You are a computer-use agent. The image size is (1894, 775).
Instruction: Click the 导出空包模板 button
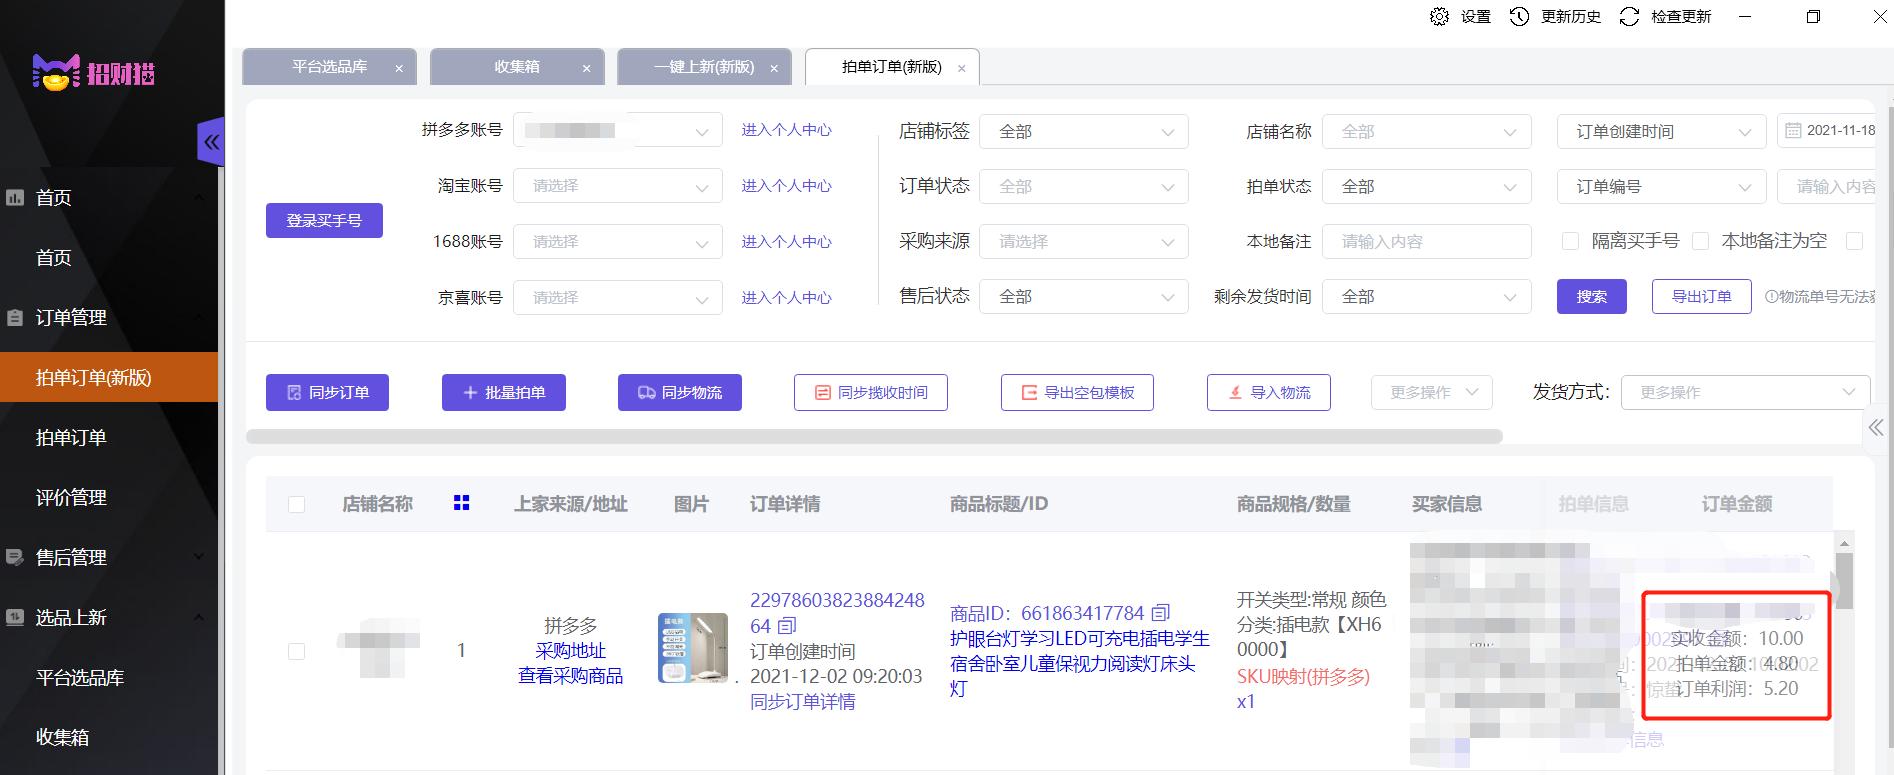[1077, 392]
